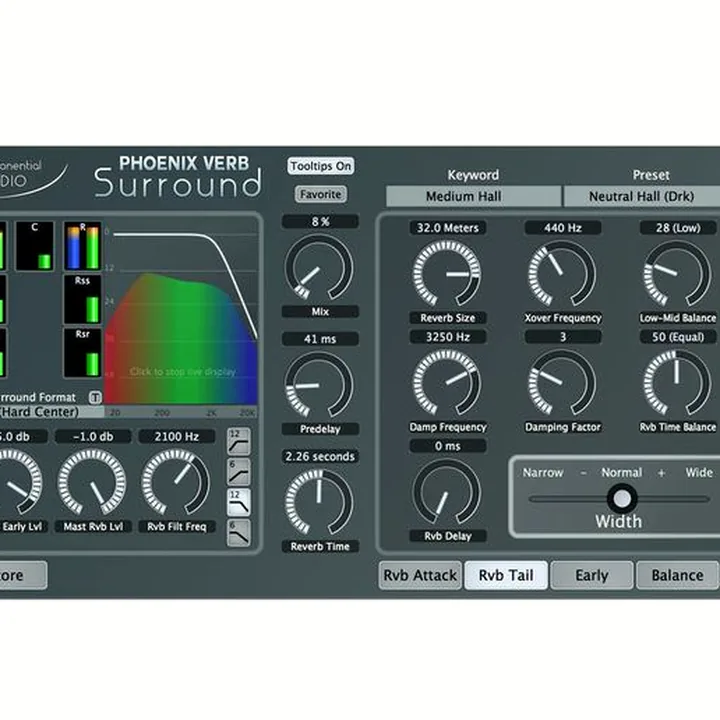Click the Early Lvl knob
720x720 pixels.
pyautogui.click(x=13, y=482)
